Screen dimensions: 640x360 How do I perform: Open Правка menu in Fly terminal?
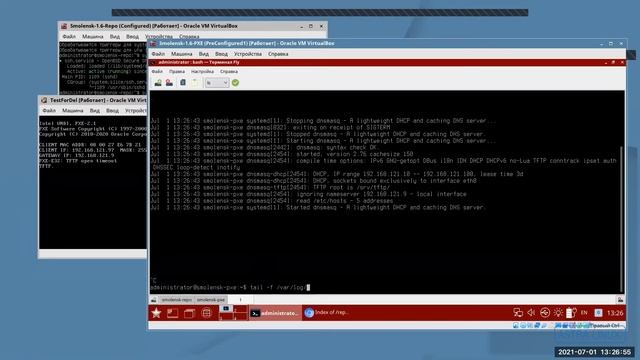pos(177,71)
